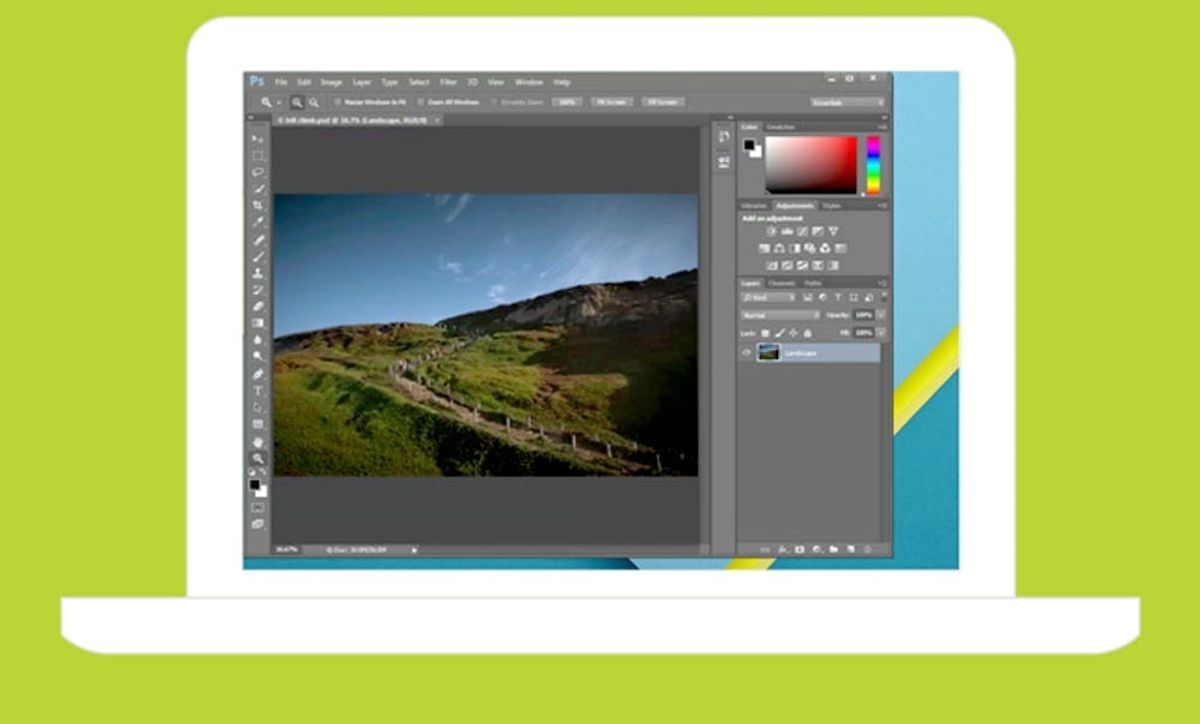
Task: Select the Clone Stamp tool
Action: (258, 273)
